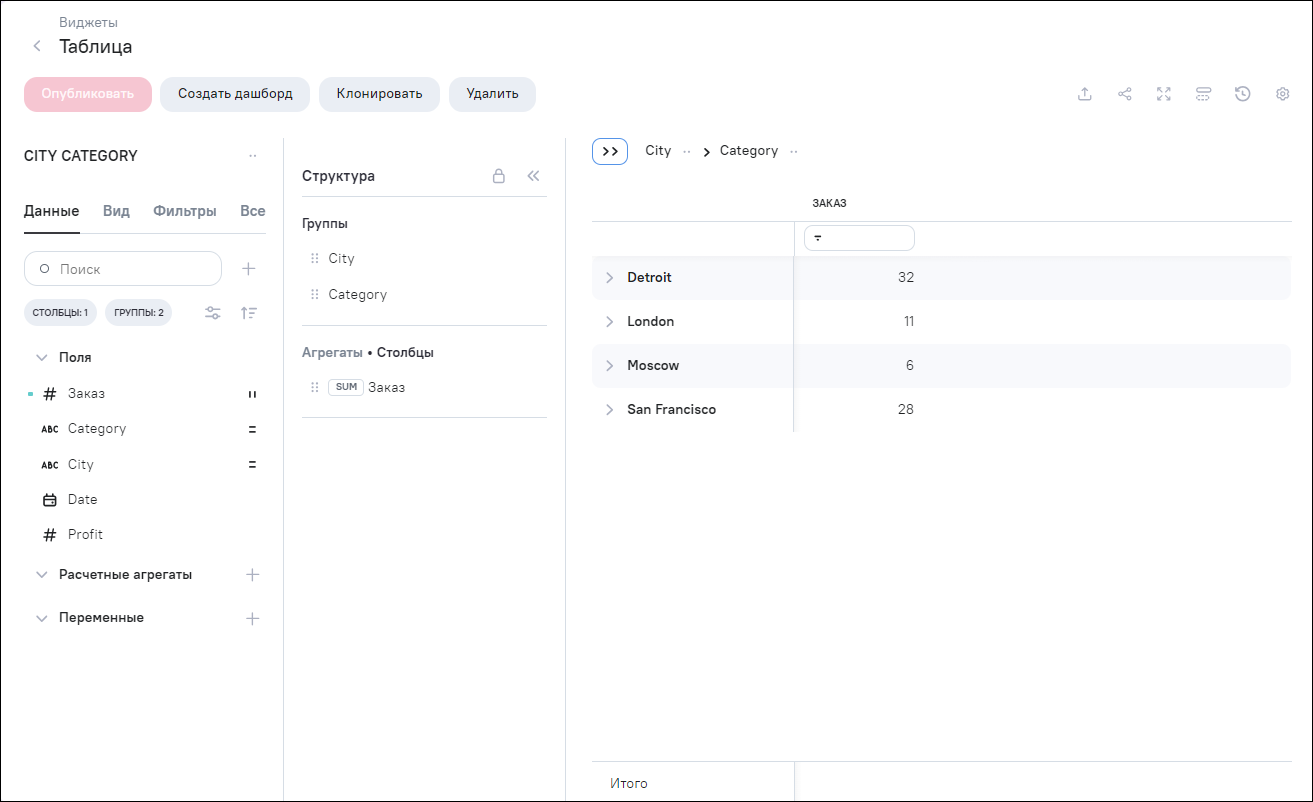1313x802 pixels.
Task: Collapse Структура panel with double chevron
Action: coord(533,176)
